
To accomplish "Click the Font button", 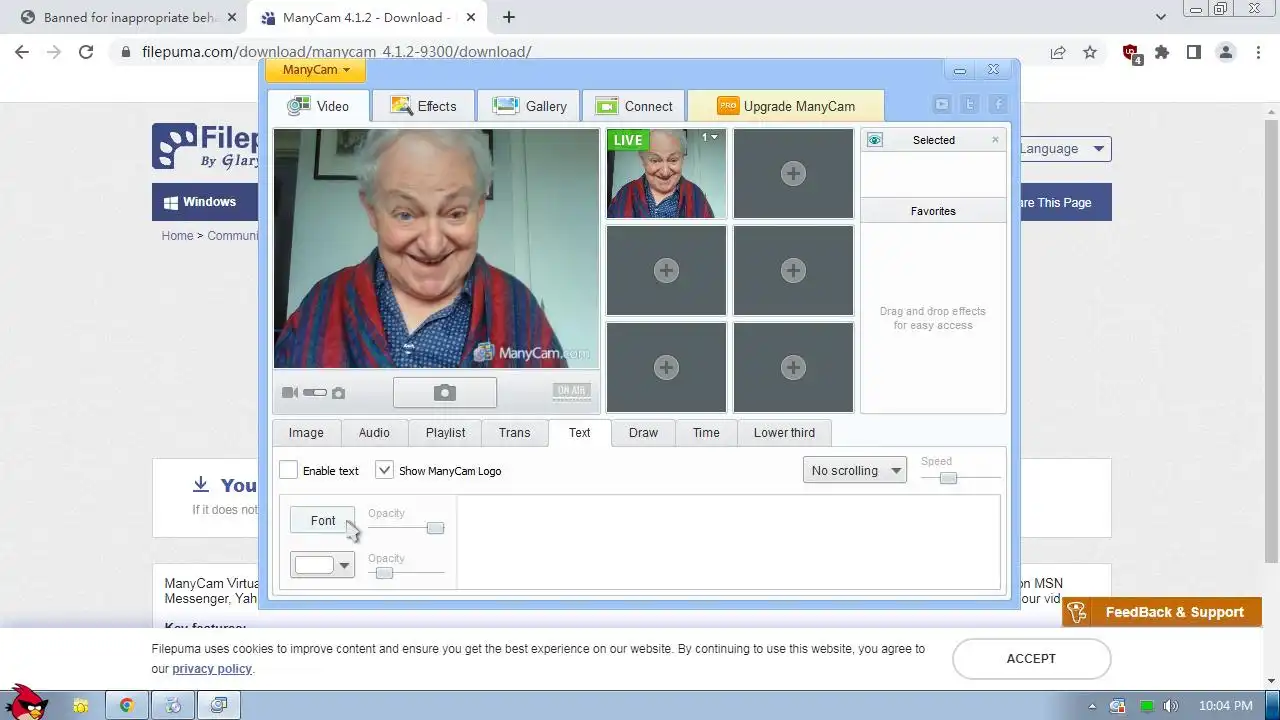I will [322, 520].
